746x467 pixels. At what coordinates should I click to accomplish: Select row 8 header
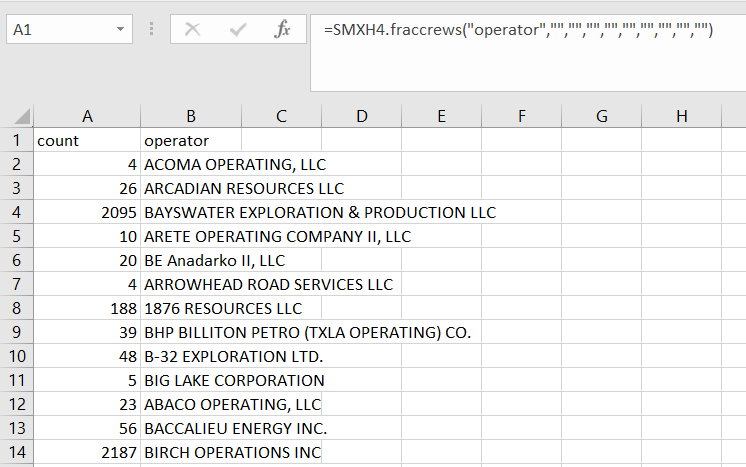[x=17, y=308]
